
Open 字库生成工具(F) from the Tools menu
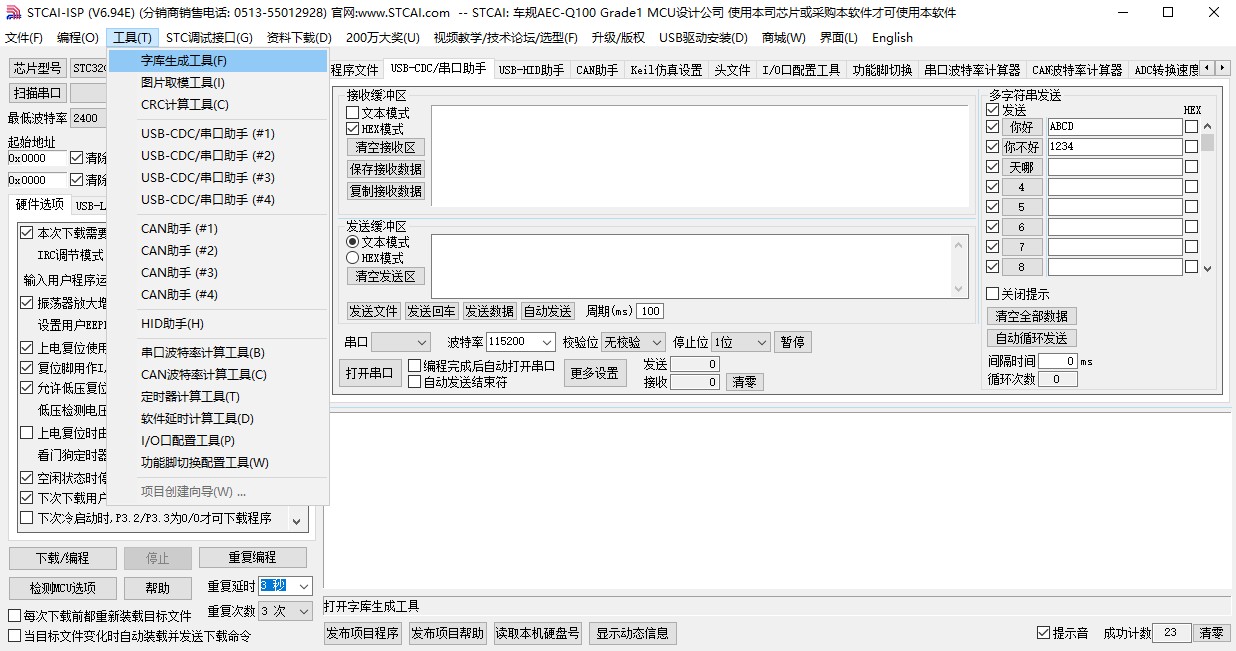point(219,61)
